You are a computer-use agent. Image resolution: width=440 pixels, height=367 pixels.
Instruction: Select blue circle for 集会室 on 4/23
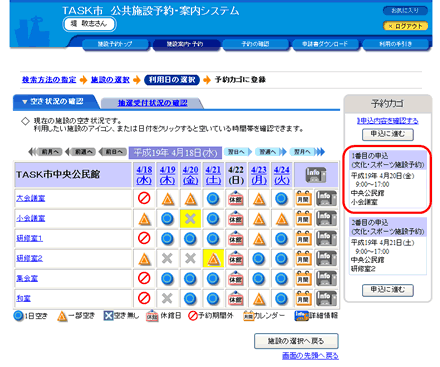tap(259, 279)
